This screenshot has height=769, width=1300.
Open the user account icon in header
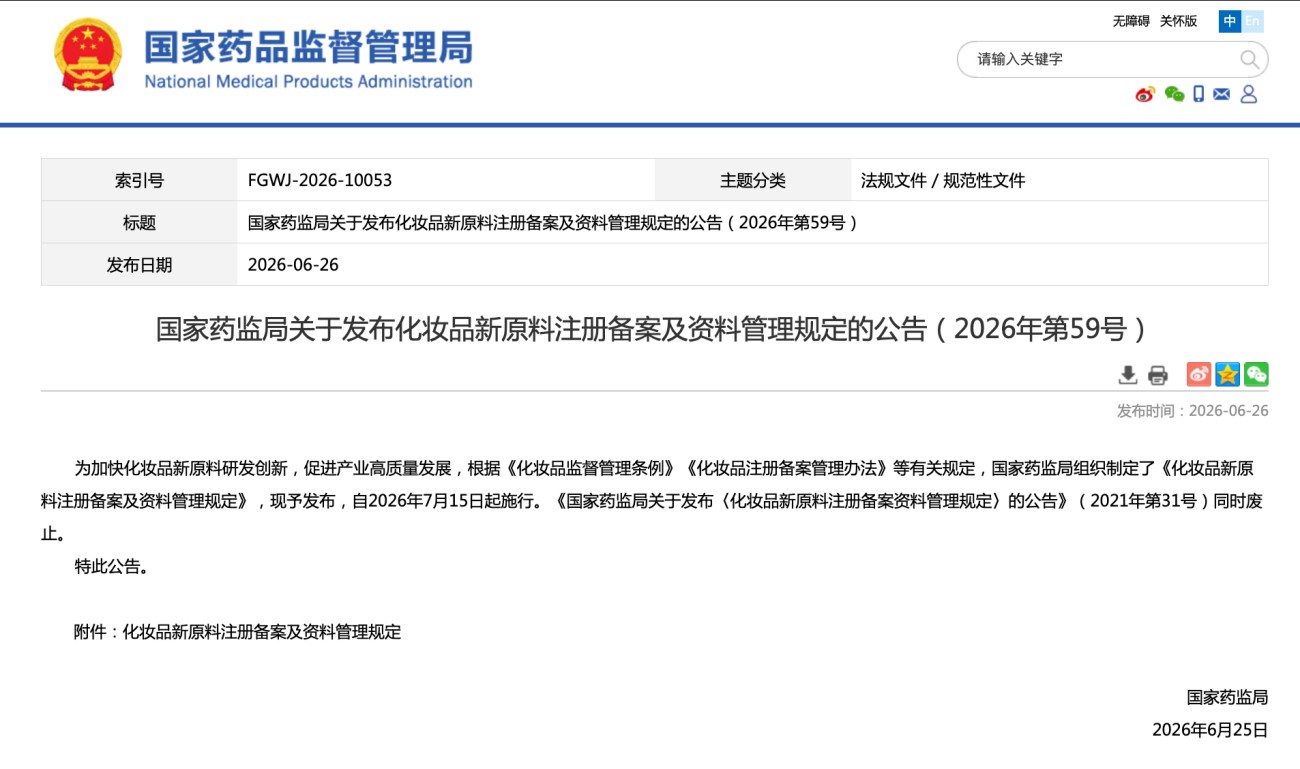click(x=1248, y=94)
